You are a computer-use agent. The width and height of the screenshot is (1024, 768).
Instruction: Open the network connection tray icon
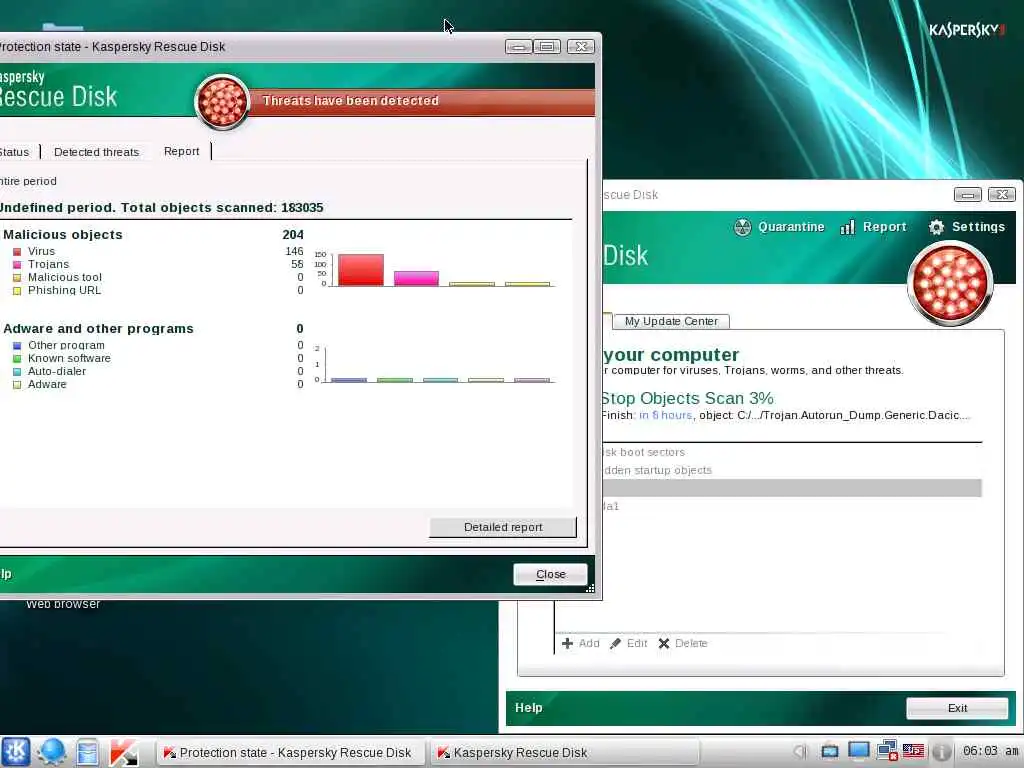pyautogui.click(x=887, y=752)
